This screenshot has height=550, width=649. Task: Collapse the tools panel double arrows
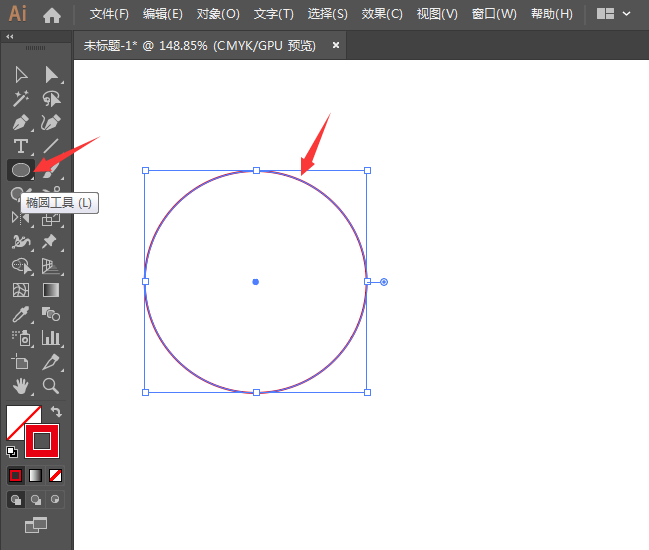(10, 36)
